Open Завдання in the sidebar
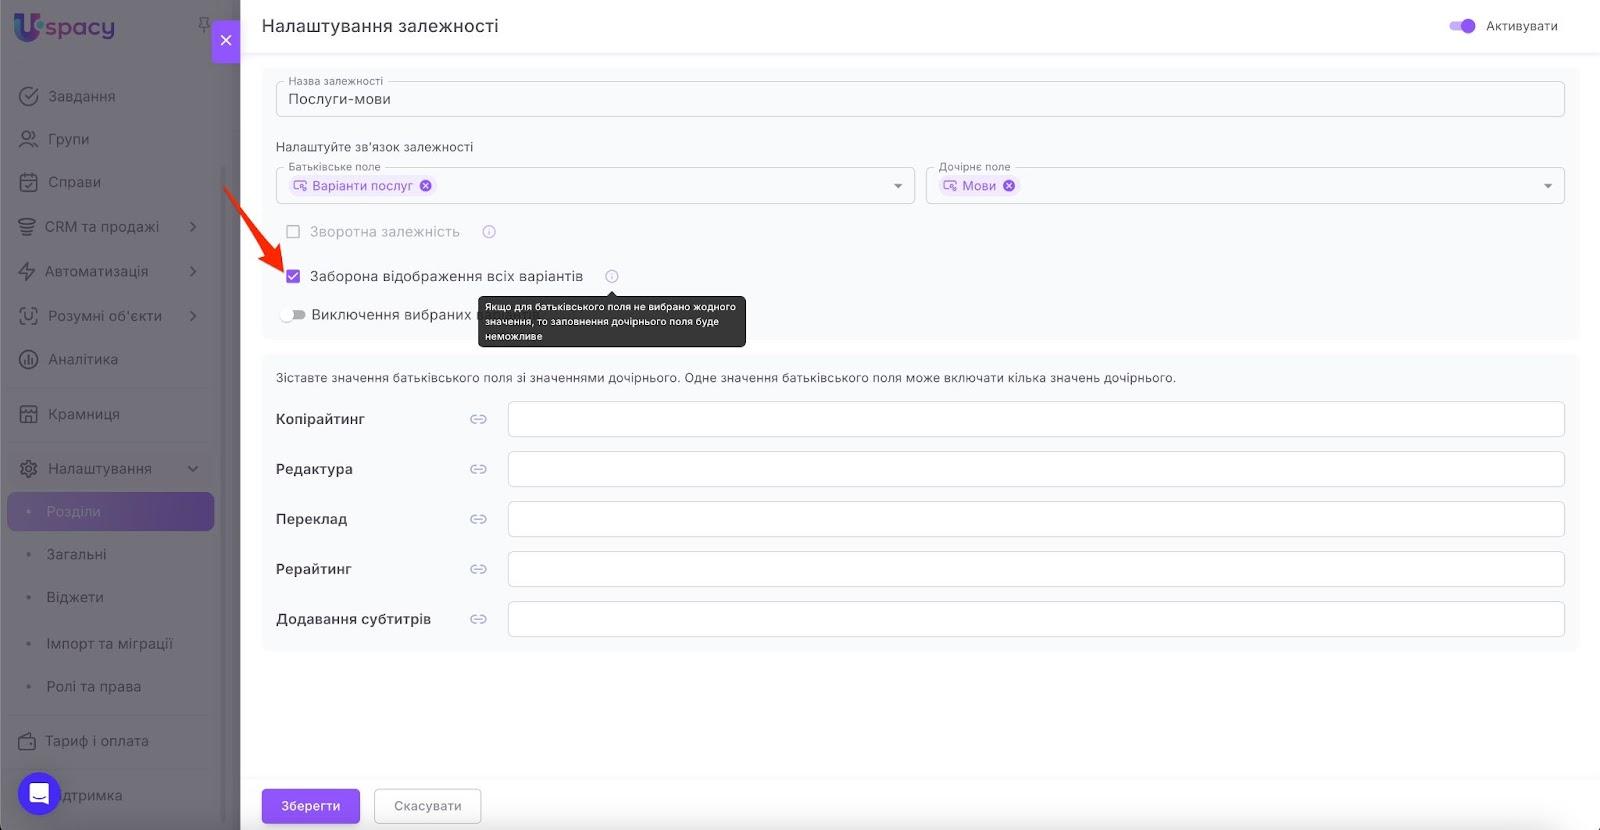This screenshot has height=830, width=1600. [82, 96]
